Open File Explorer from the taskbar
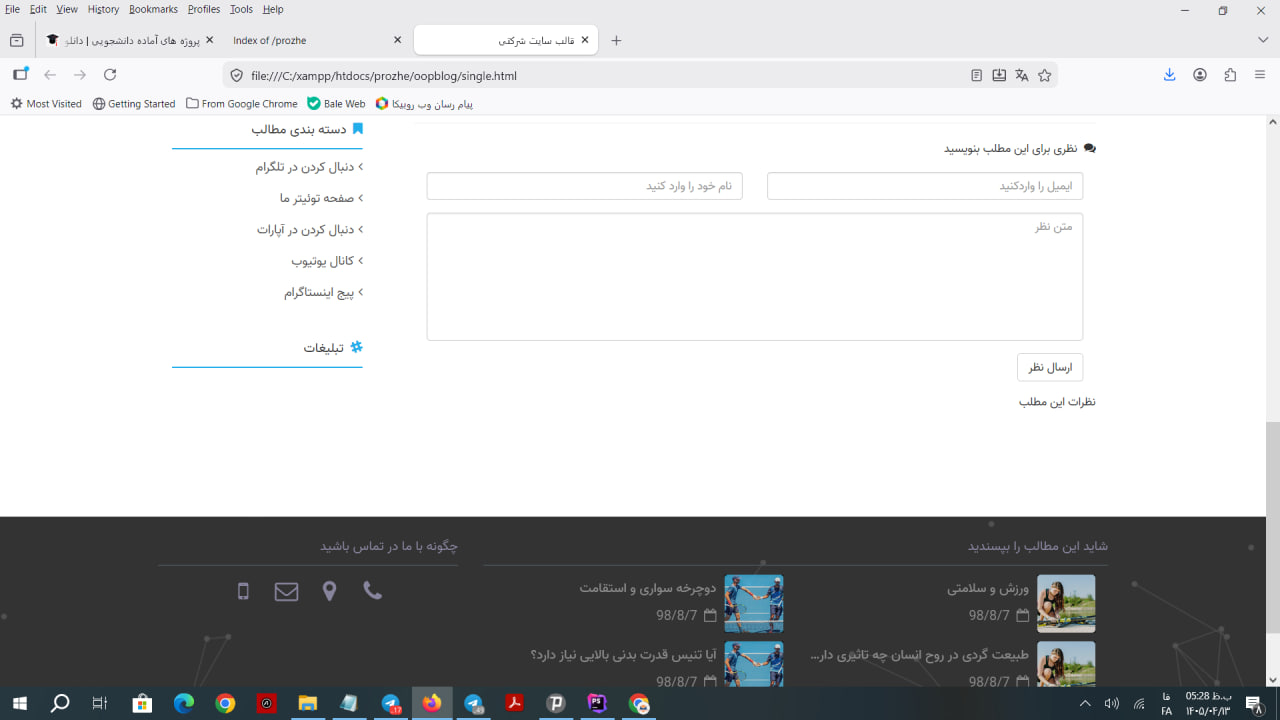The width and height of the screenshot is (1280, 720). click(307, 704)
